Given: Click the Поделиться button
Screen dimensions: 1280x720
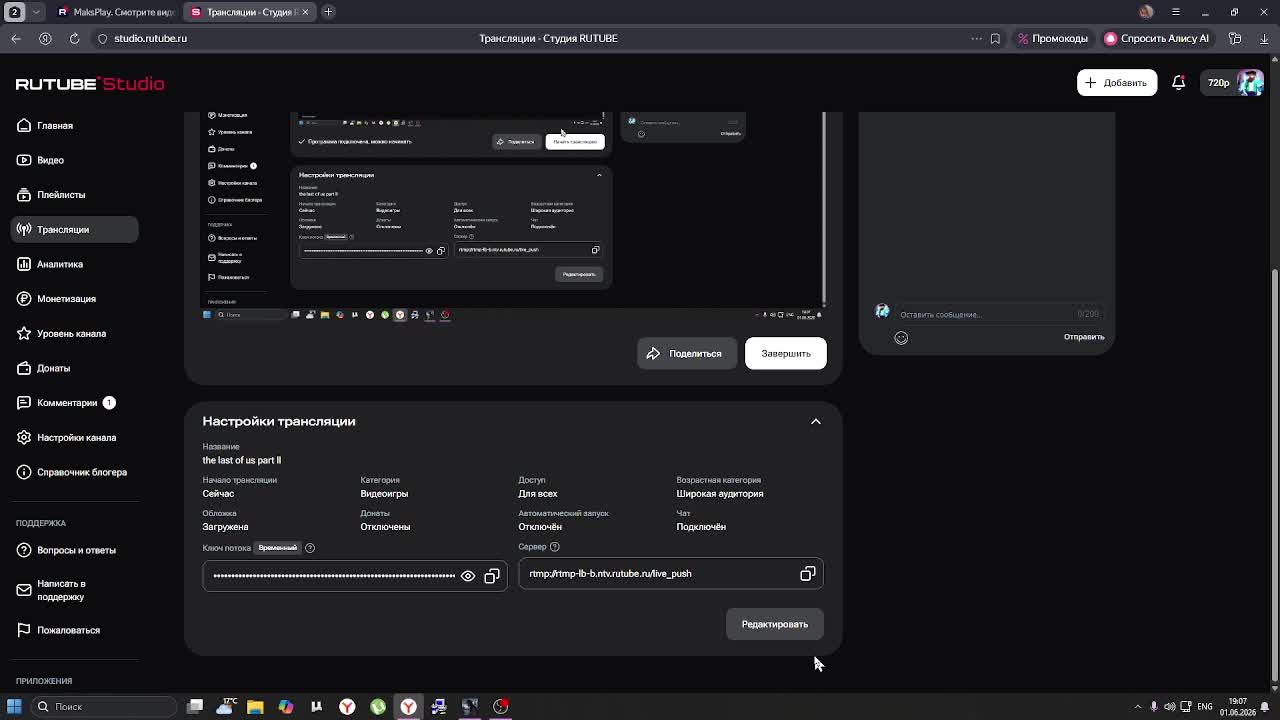Looking at the screenshot, I should click(685, 353).
